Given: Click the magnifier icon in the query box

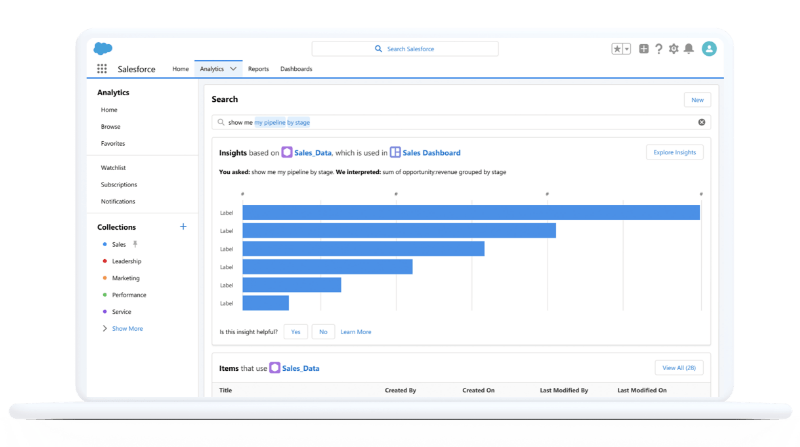Looking at the screenshot, I should [x=221, y=122].
